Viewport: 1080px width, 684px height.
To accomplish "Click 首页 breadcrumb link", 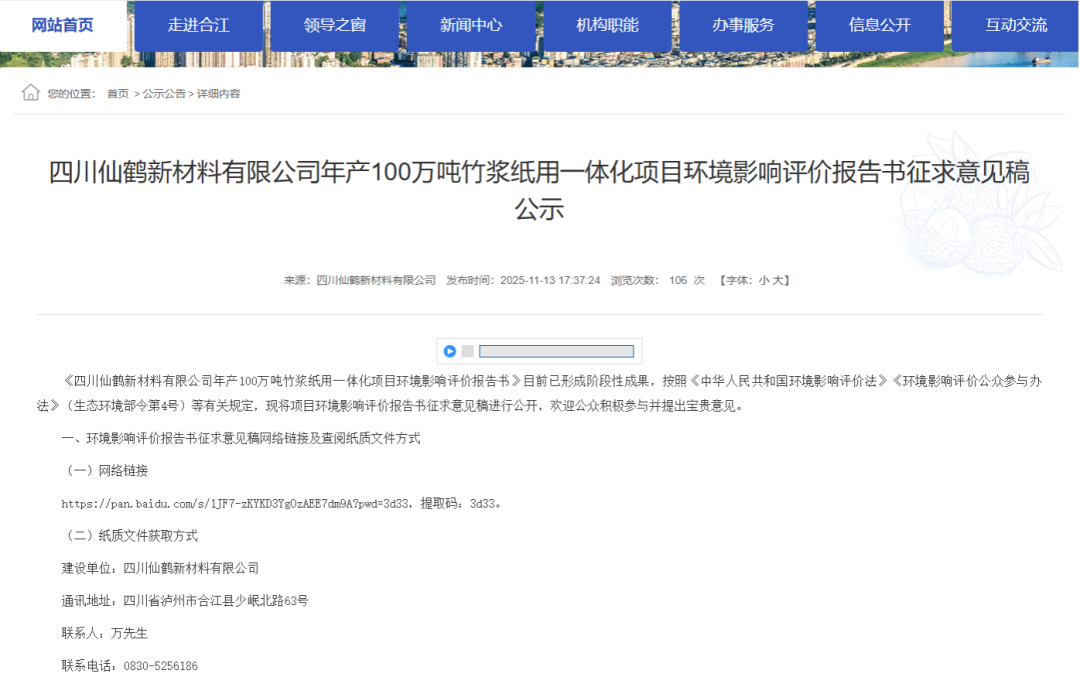I will [118, 94].
